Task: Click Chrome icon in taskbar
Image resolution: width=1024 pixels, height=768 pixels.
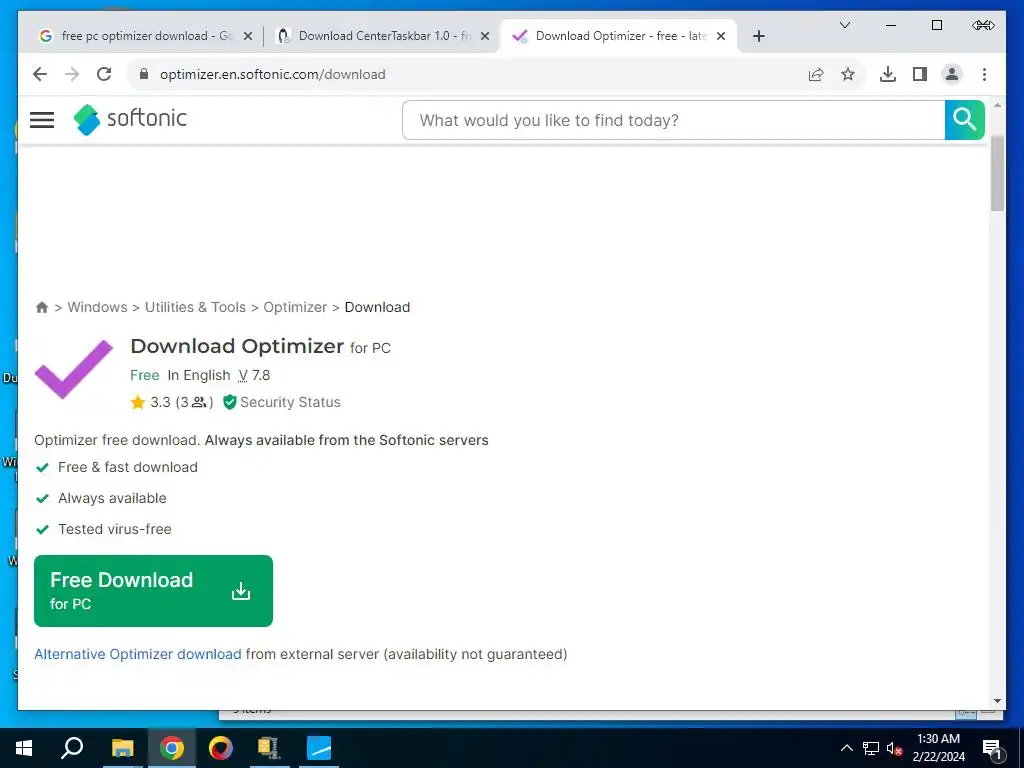Action: pos(172,748)
